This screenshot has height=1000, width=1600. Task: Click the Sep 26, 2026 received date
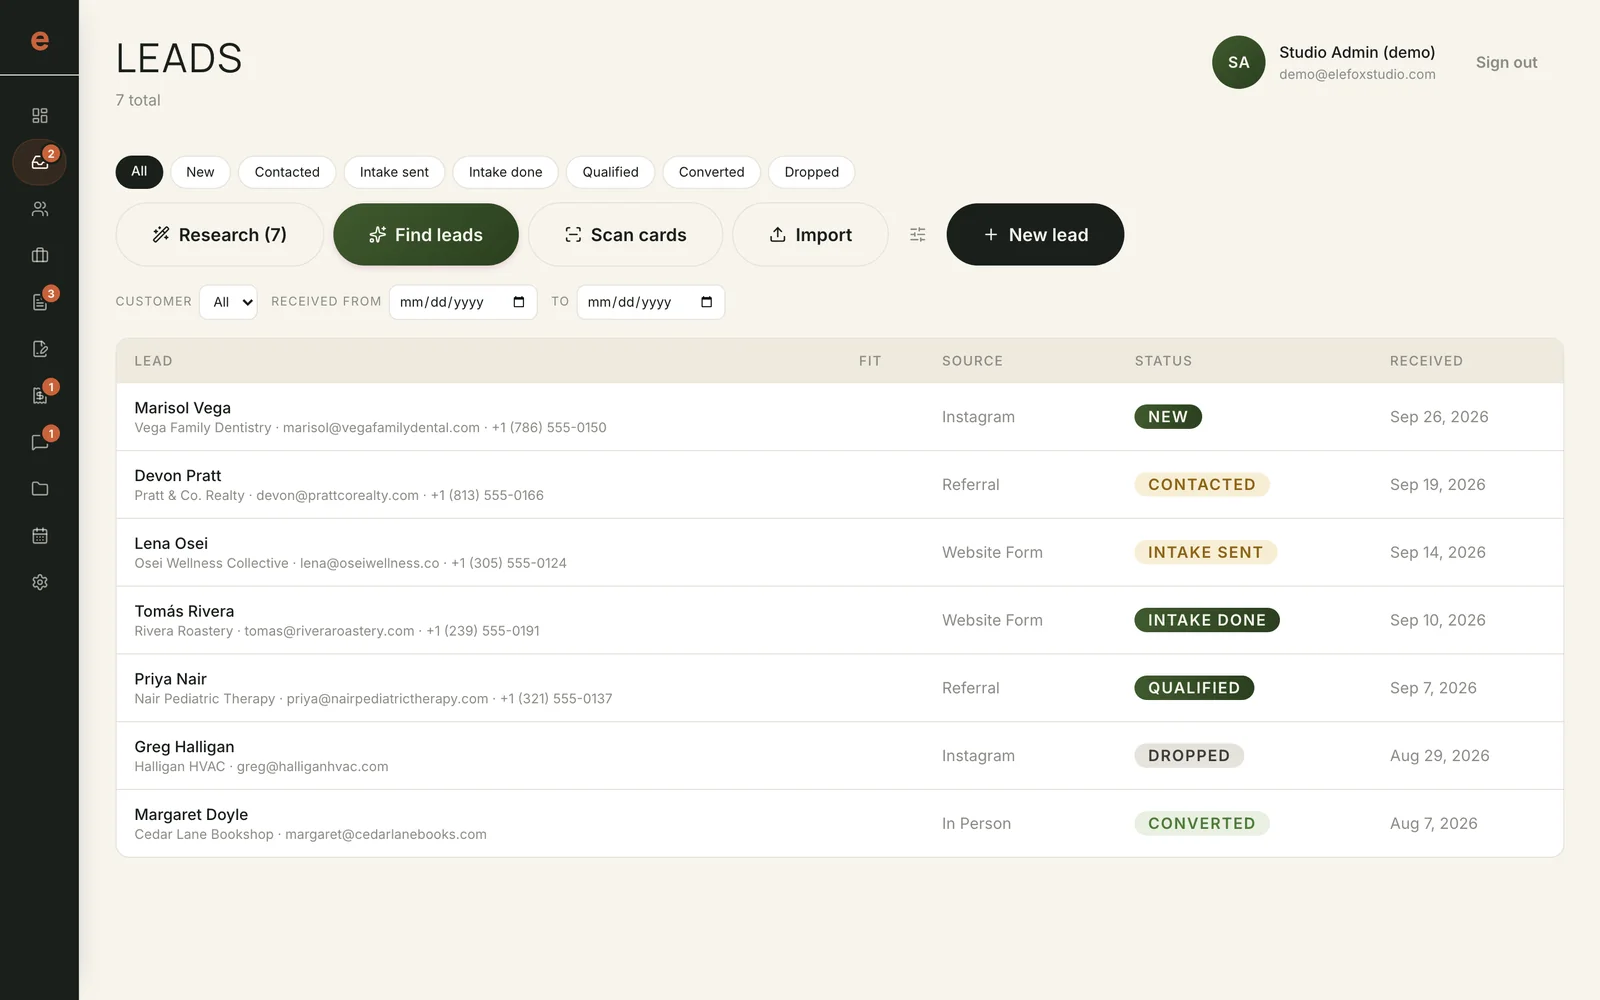pos(1439,417)
